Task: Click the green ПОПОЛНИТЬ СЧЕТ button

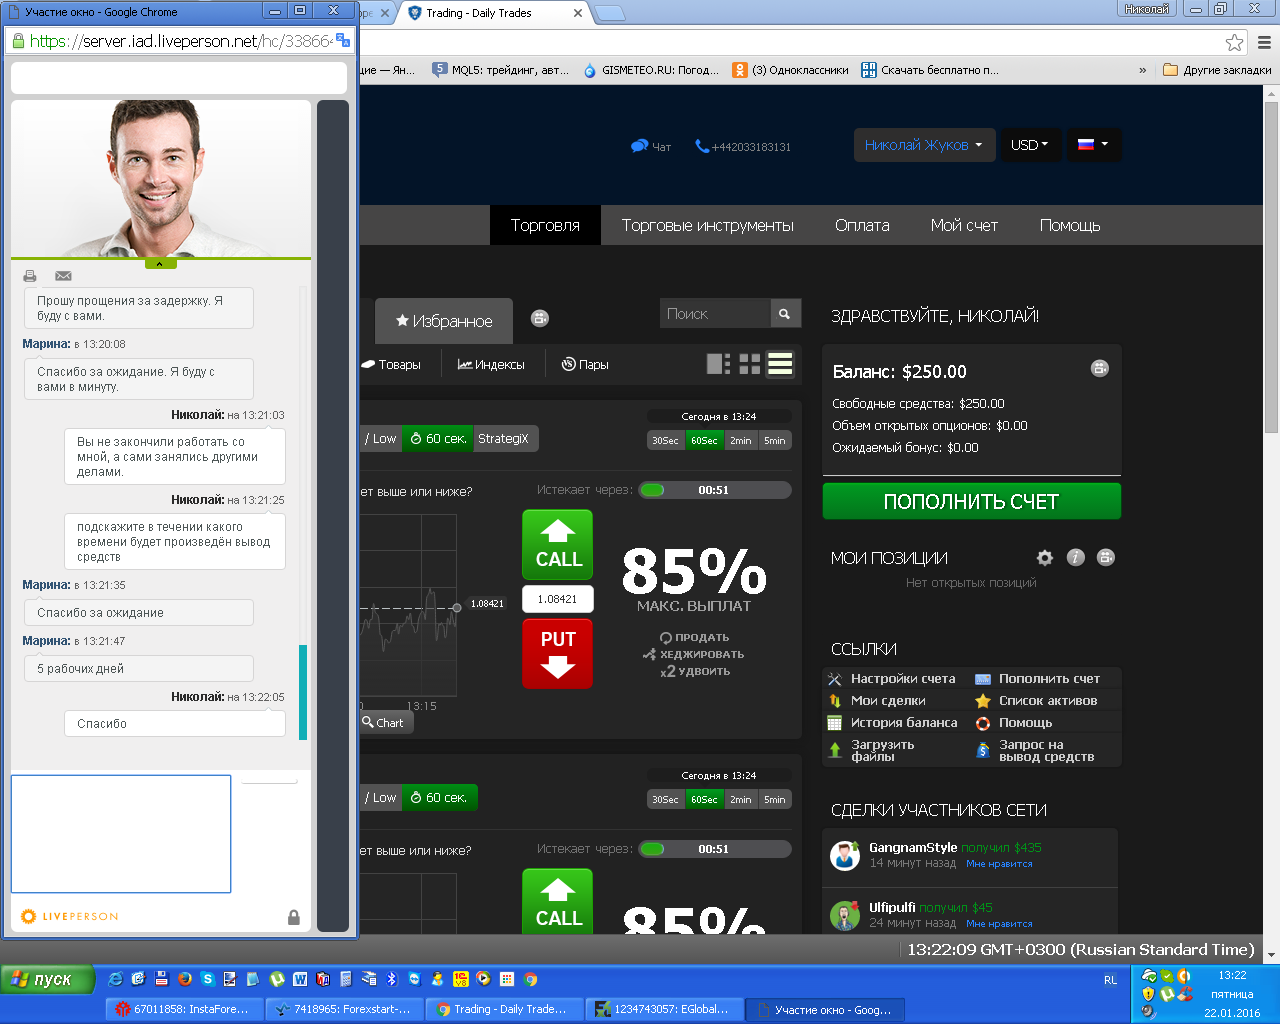Action: pos(971,502)
